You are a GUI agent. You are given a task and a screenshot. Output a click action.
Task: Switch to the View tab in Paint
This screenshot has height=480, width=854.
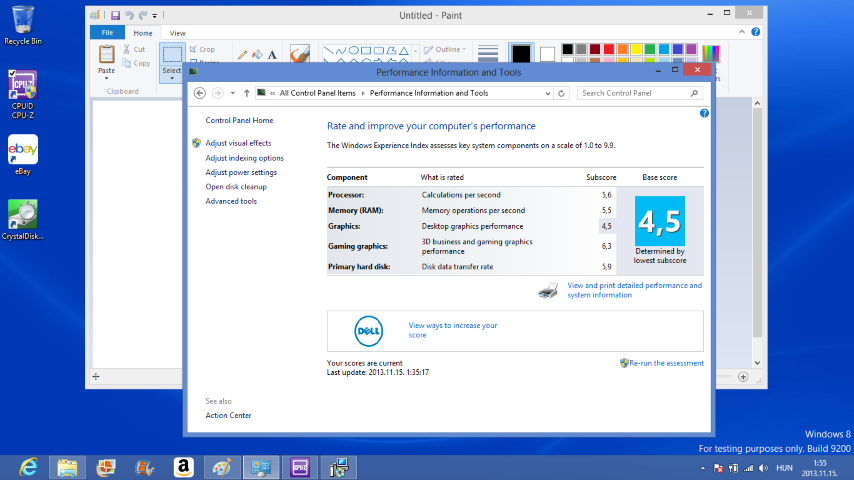[x=178, y=33]
